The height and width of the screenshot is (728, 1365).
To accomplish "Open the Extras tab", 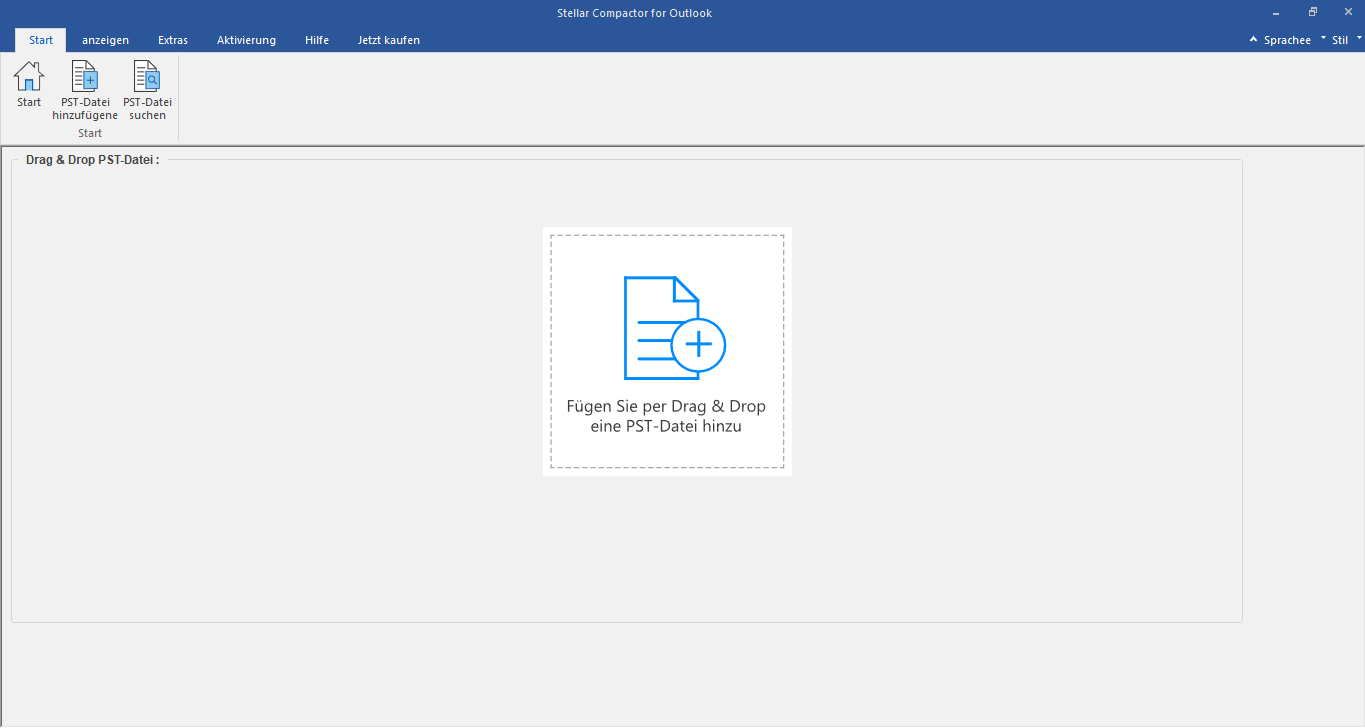I will coord(172,40).
